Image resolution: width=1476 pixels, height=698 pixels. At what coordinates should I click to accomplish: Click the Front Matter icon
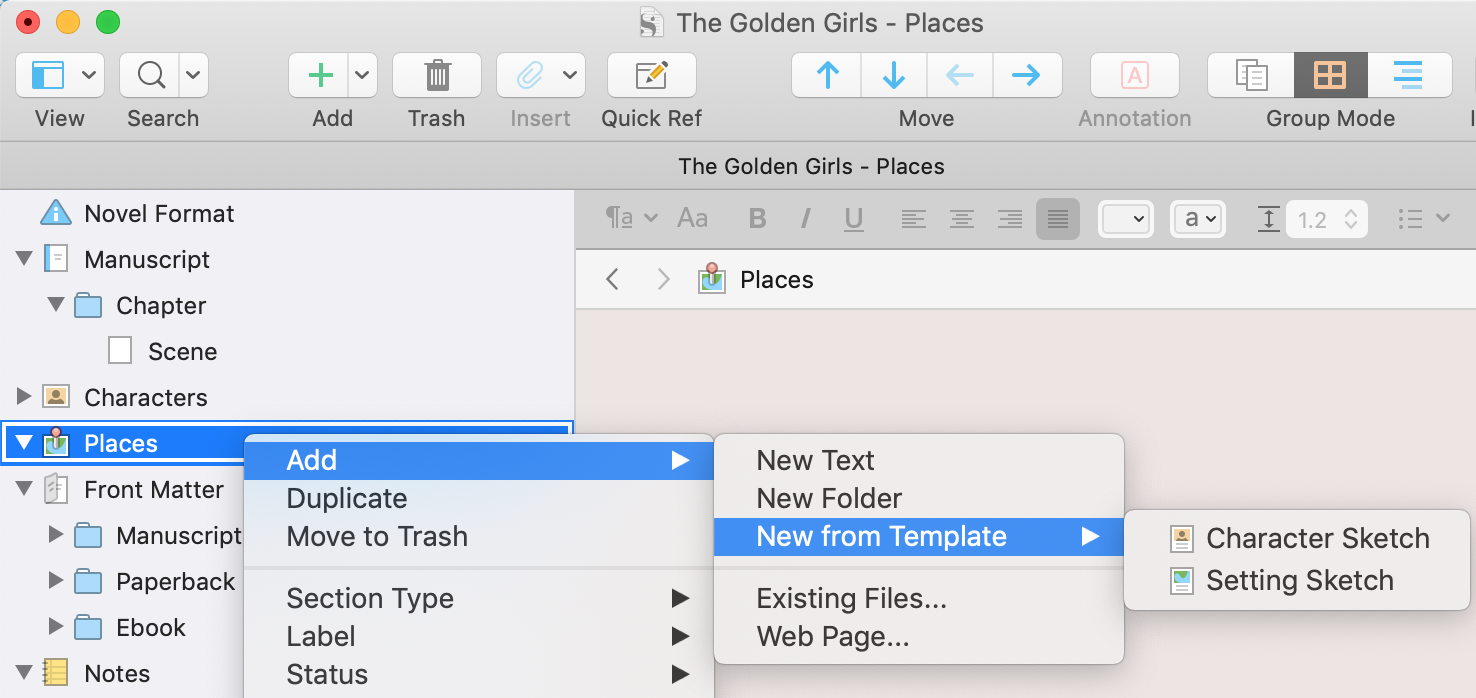pyautogui.click(x=56, y=489)
